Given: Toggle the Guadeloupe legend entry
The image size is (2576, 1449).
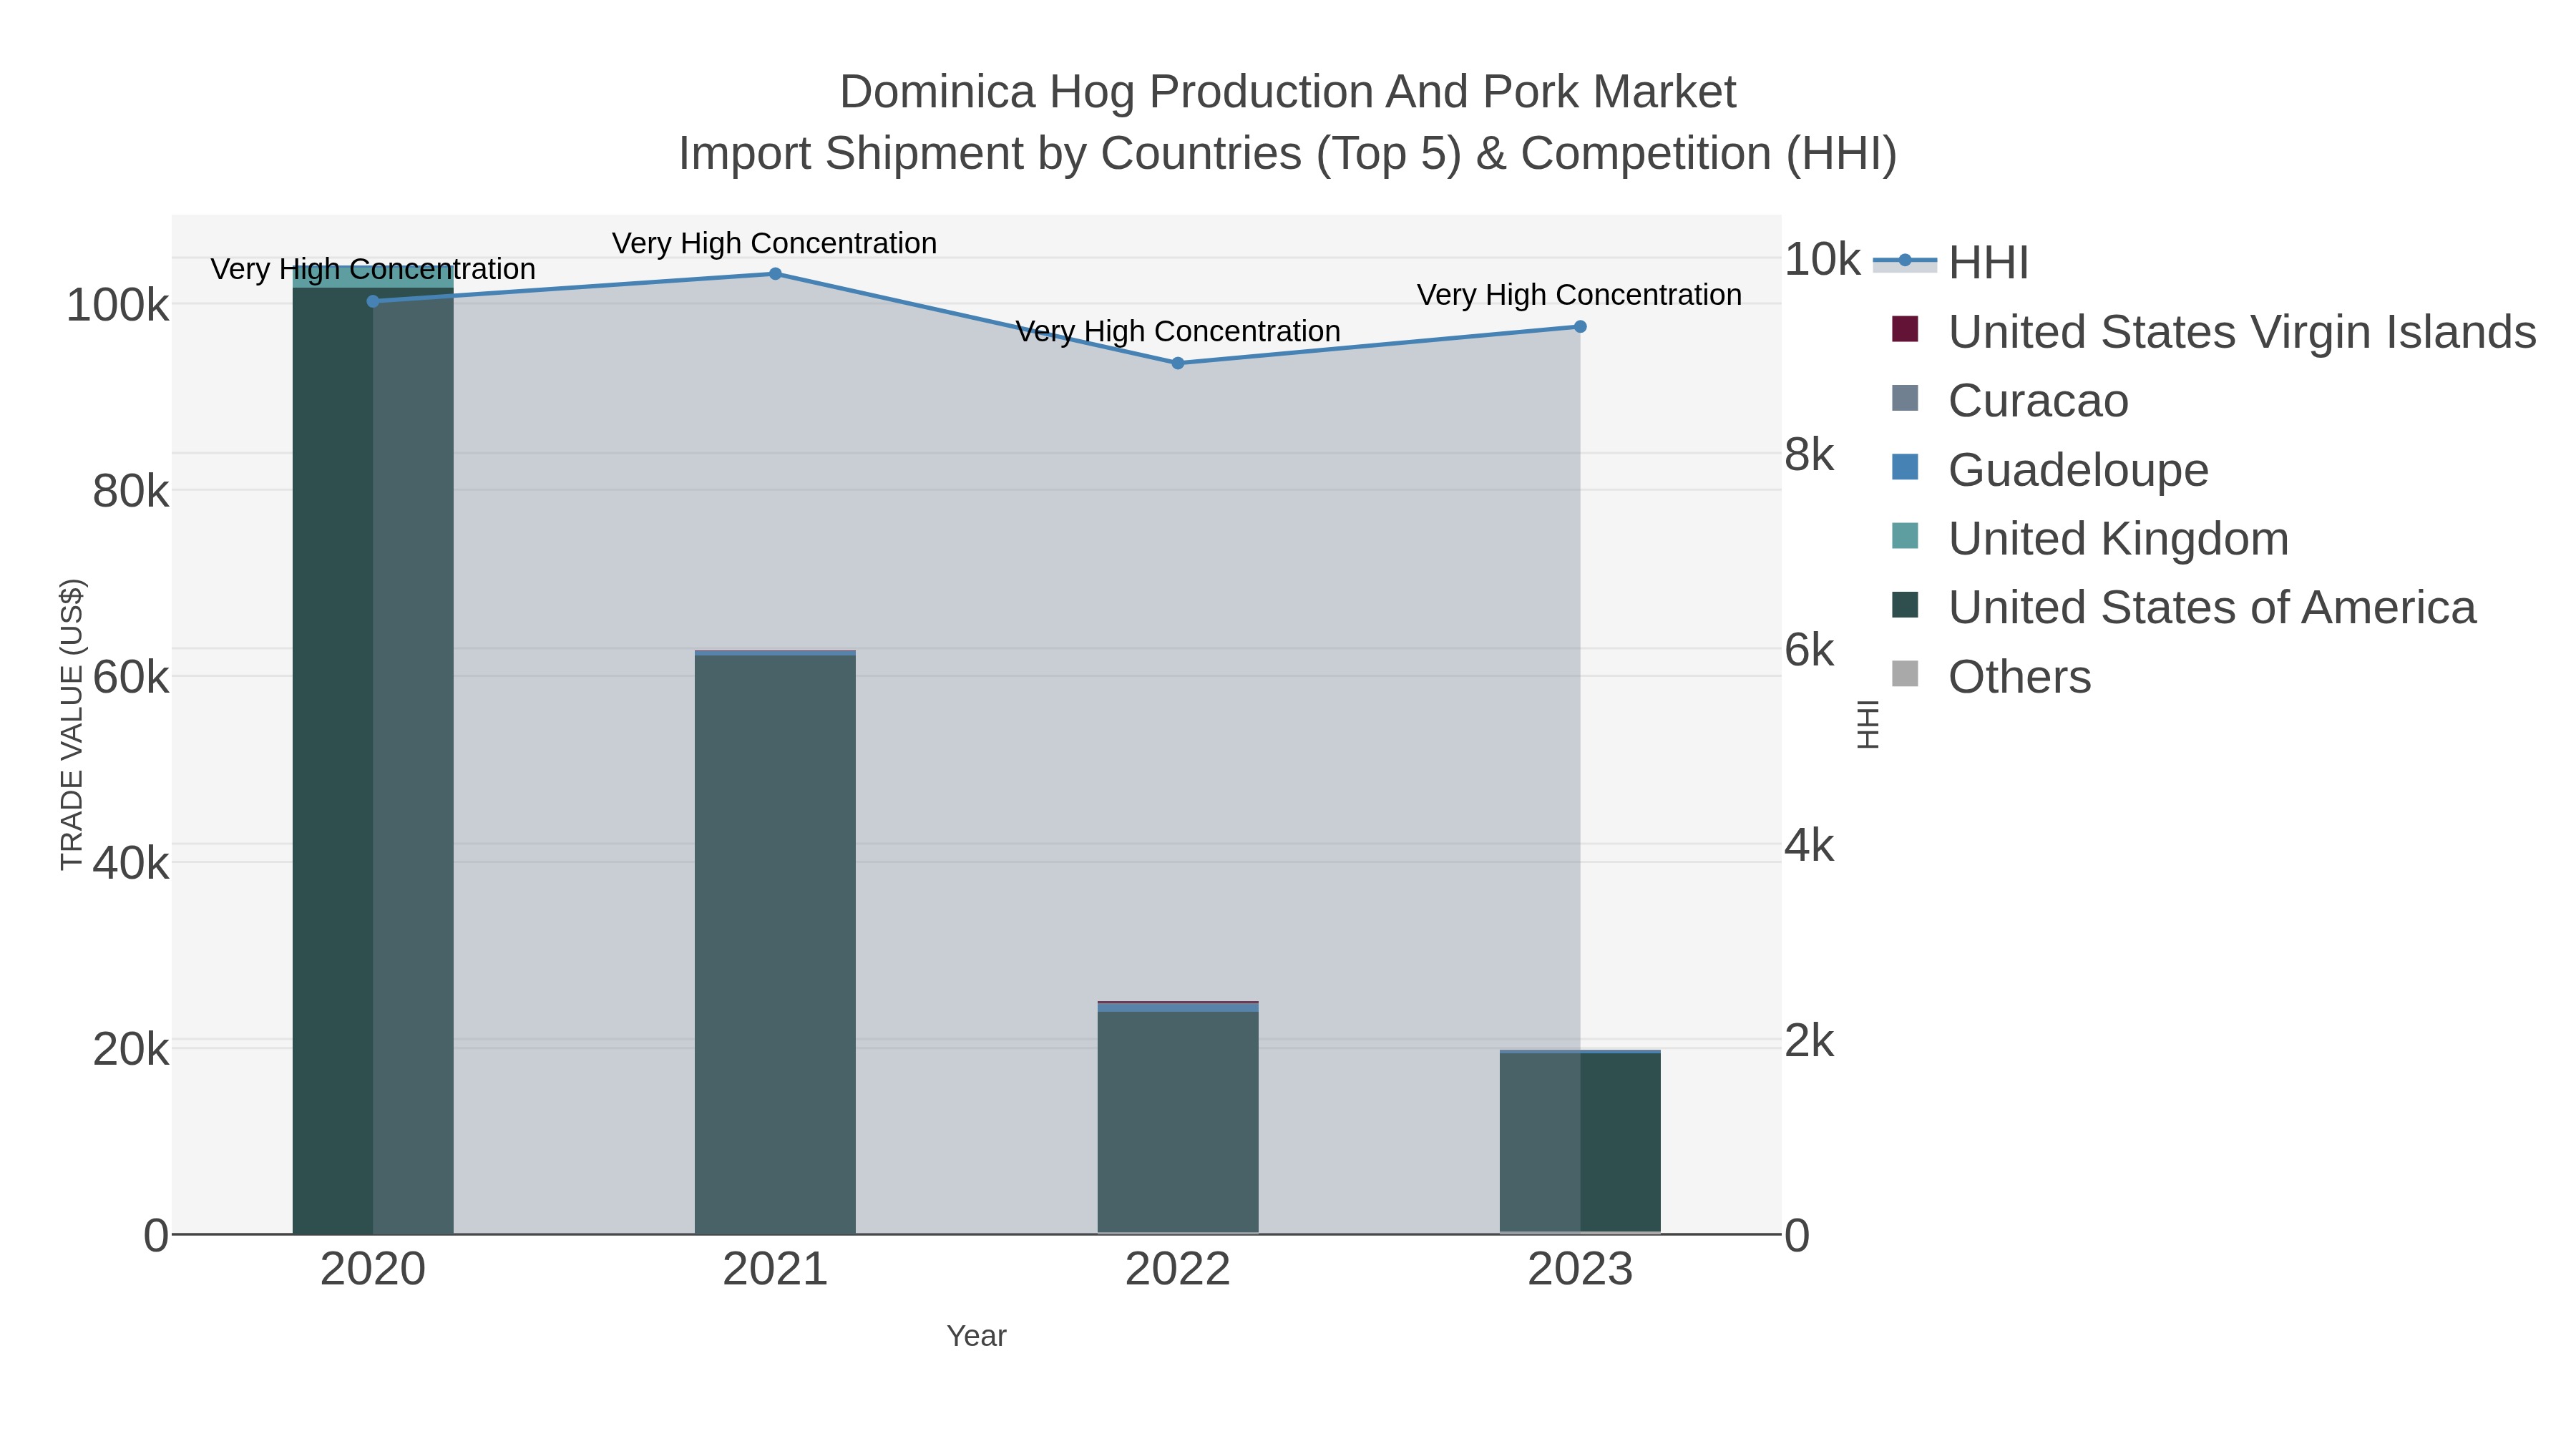Looking at the screenshot, I should (2050, 469).
